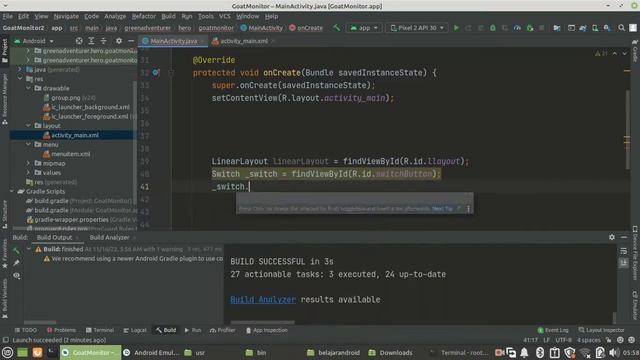Select opened file target icon in Project panel
The image size is (640, 360).
(x=79, y=41)
